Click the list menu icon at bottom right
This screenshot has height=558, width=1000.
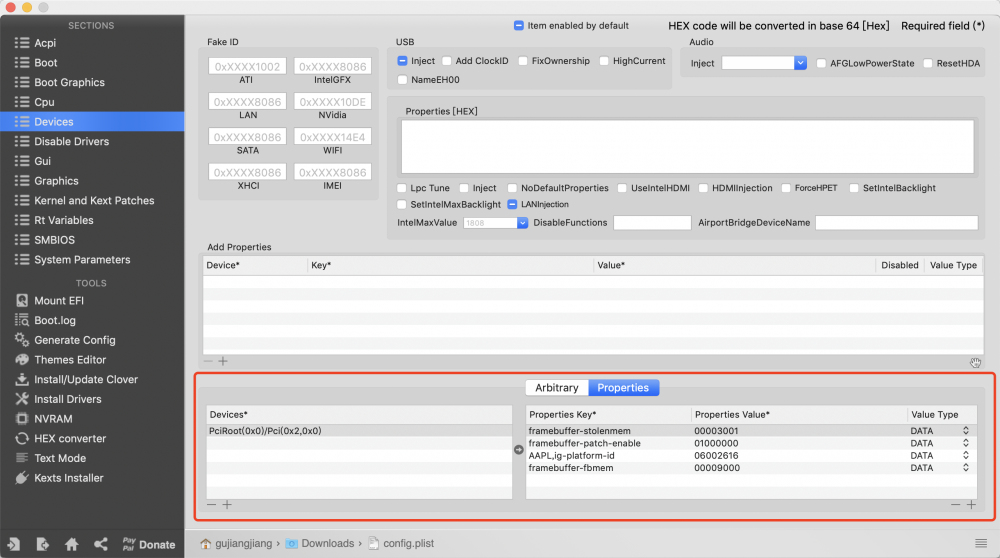pyautogui.click(x=981, y=543)
